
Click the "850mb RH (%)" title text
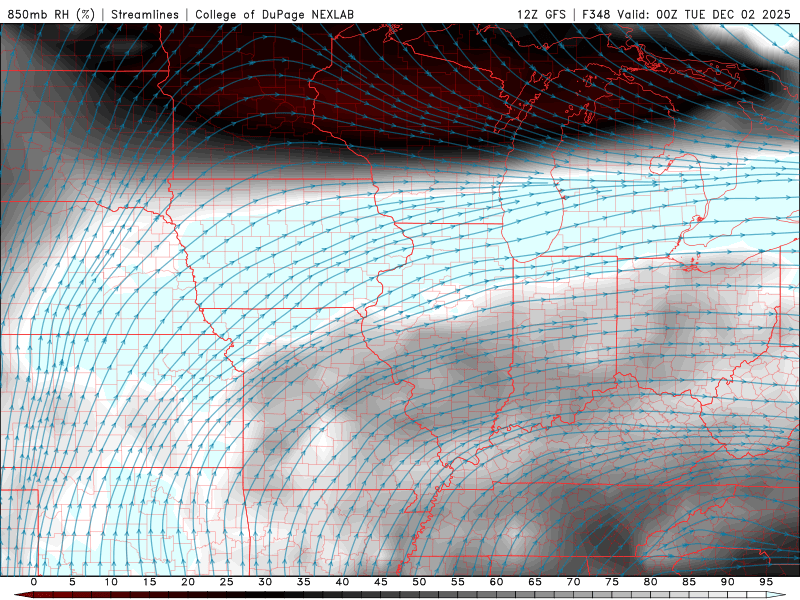[x=51, y=14]
